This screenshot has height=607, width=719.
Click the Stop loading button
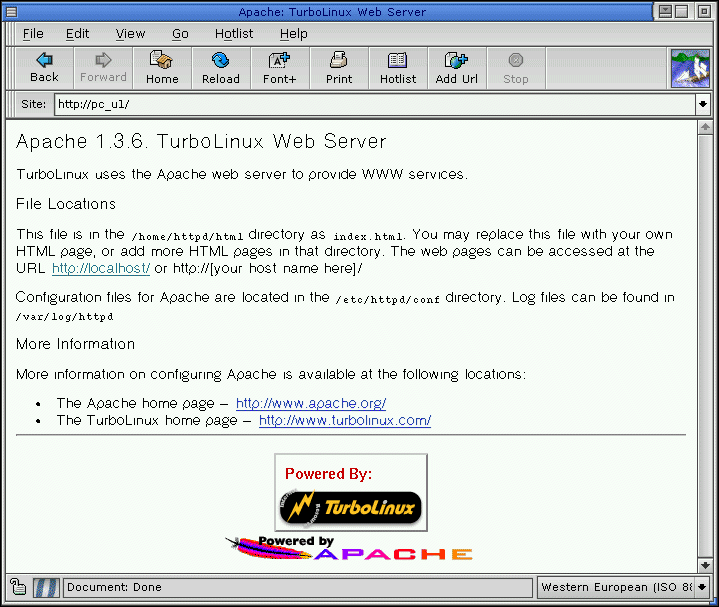[x=515, y=68]
